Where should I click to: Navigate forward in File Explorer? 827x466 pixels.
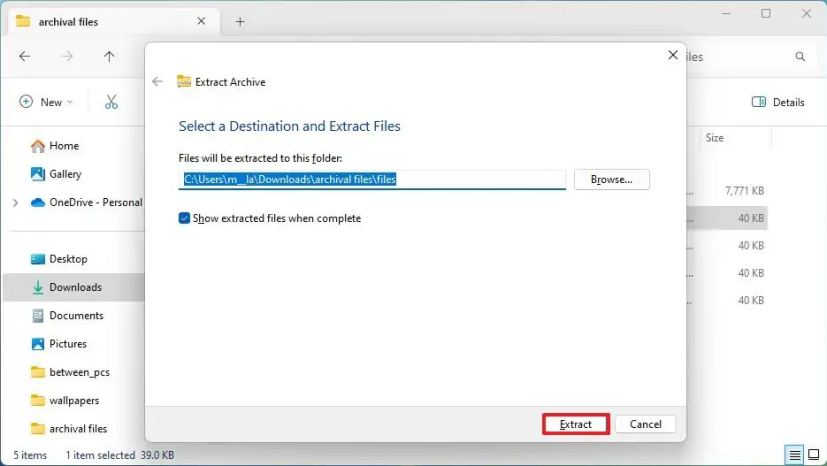(x=67, y=56)
